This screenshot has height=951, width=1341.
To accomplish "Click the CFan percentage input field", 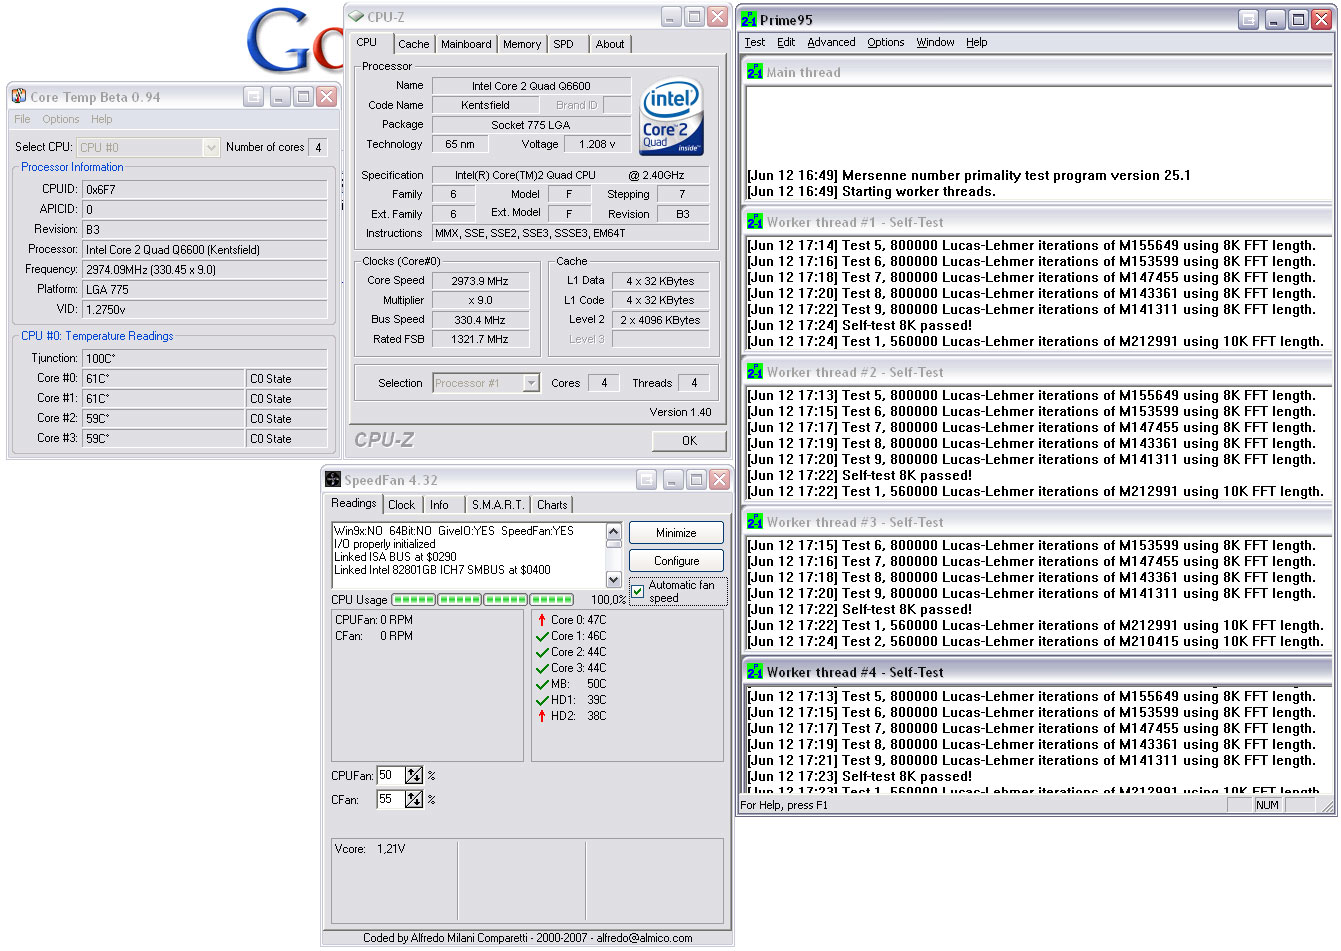I will pos(390,799).
